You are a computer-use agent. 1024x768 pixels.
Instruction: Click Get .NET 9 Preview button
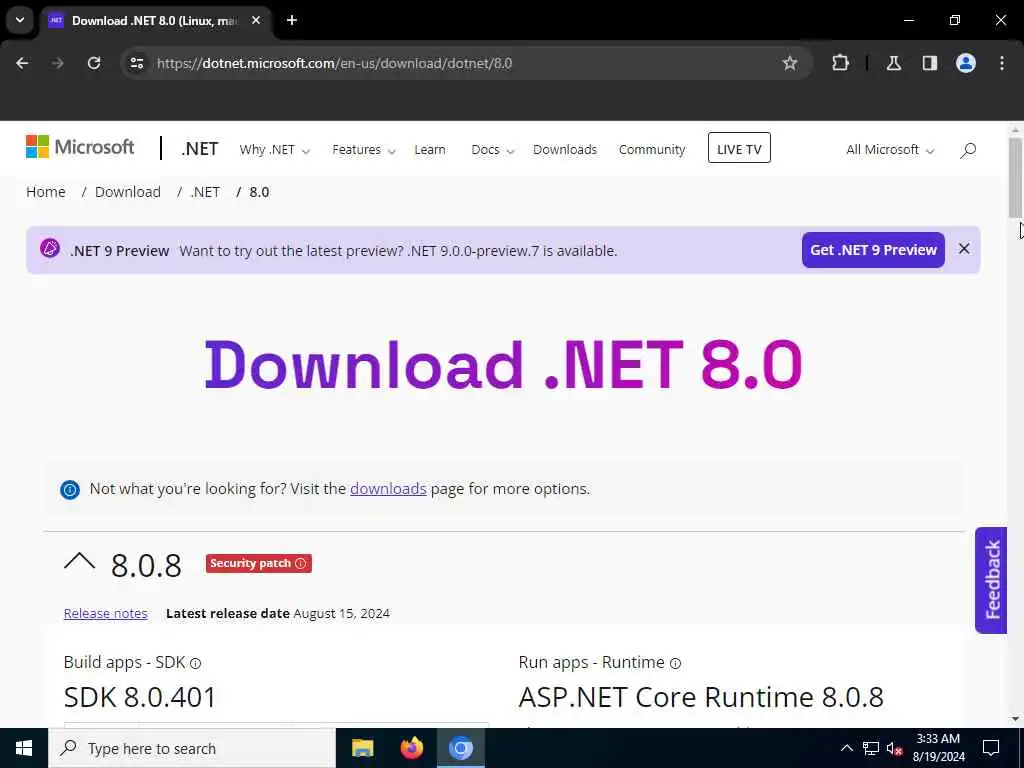[x=873, y=250]
